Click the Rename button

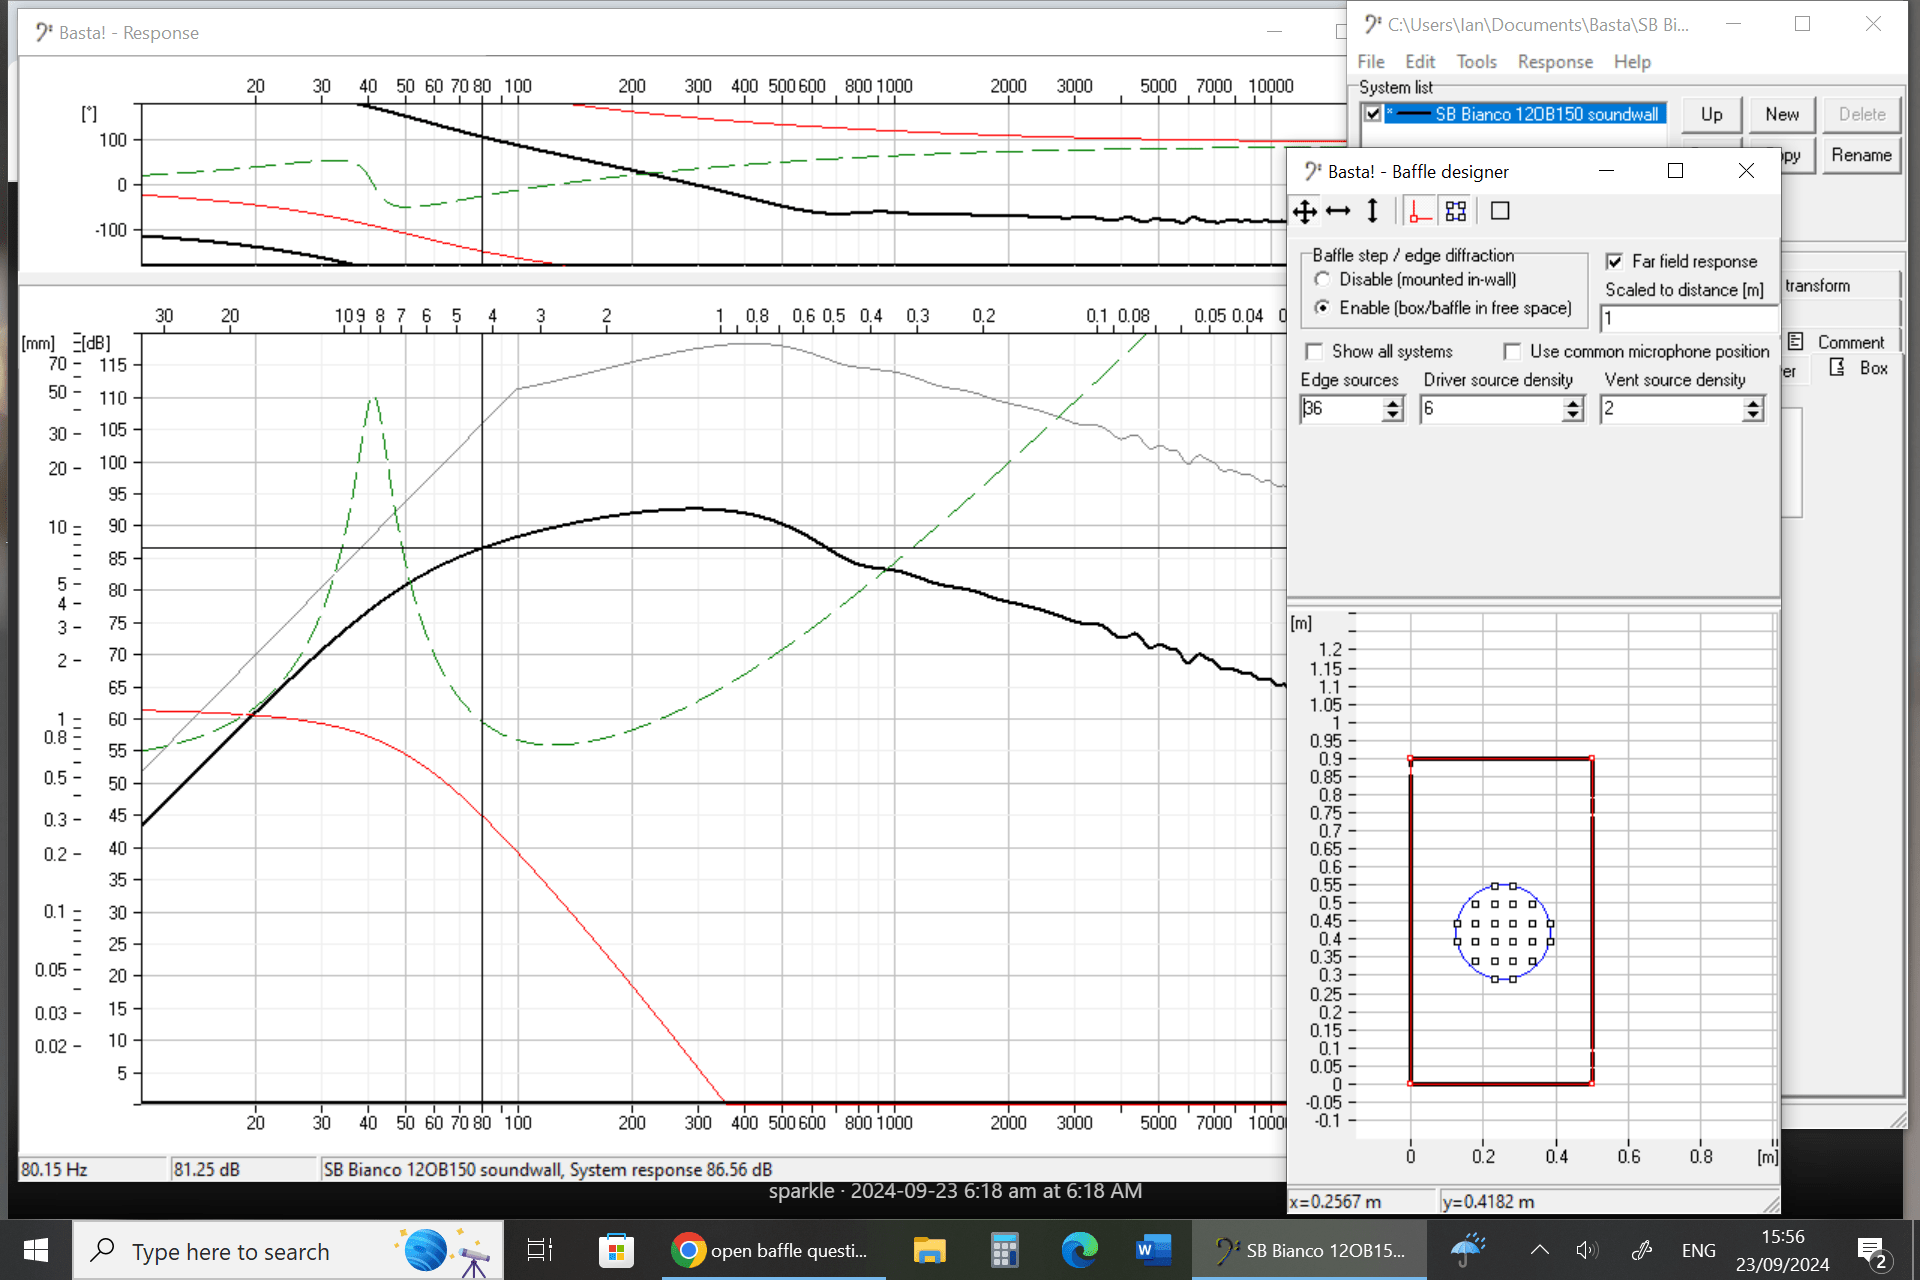click(x=1861, y=155)
